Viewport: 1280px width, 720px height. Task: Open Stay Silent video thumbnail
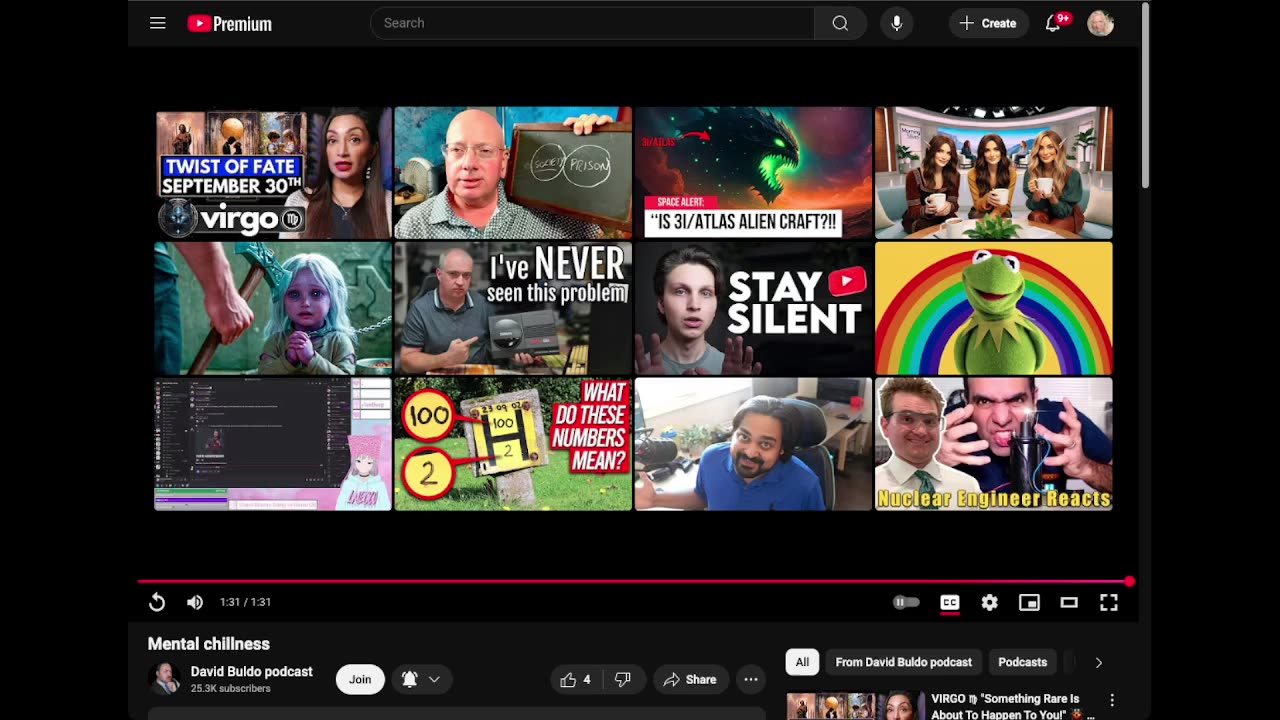[753, 308]
